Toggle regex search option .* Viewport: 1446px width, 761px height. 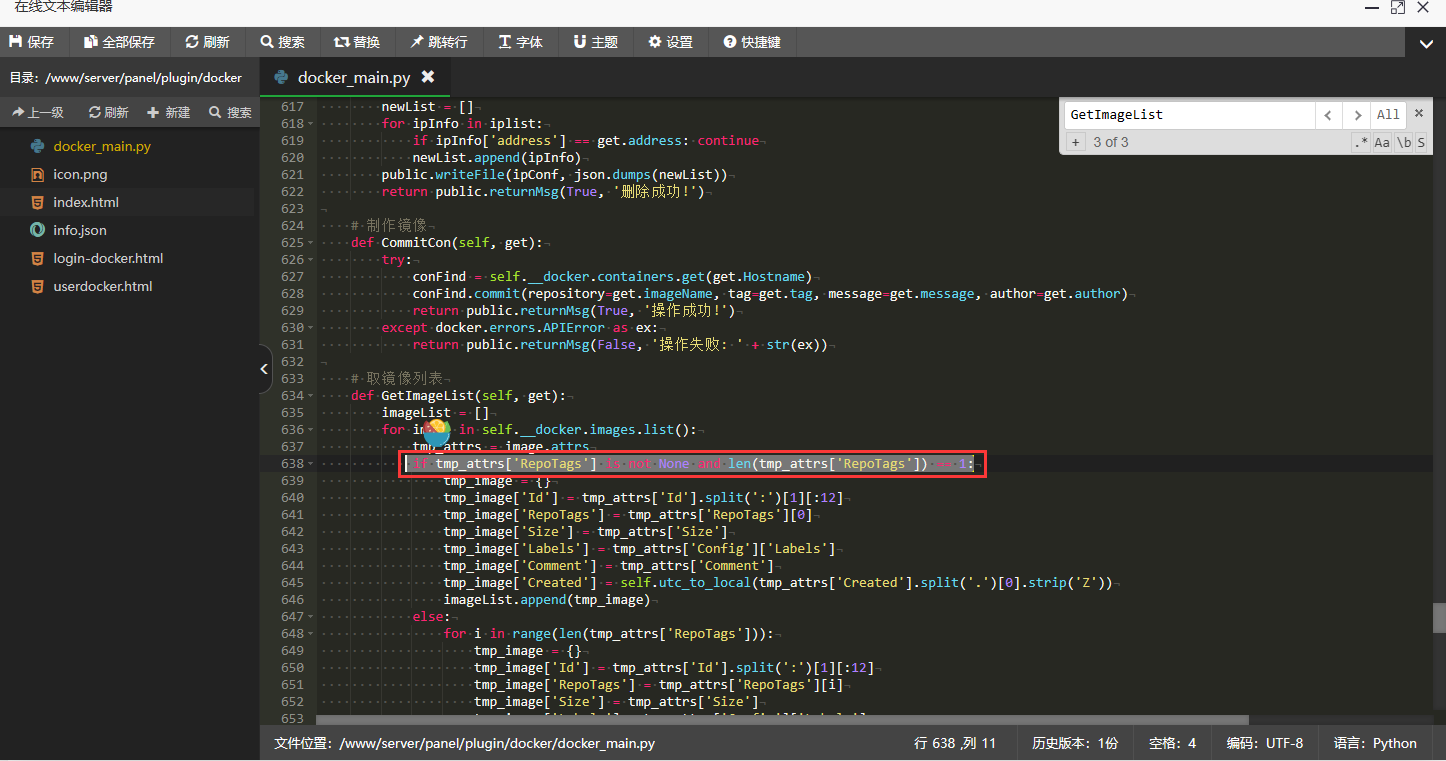tap(1361, 143)
